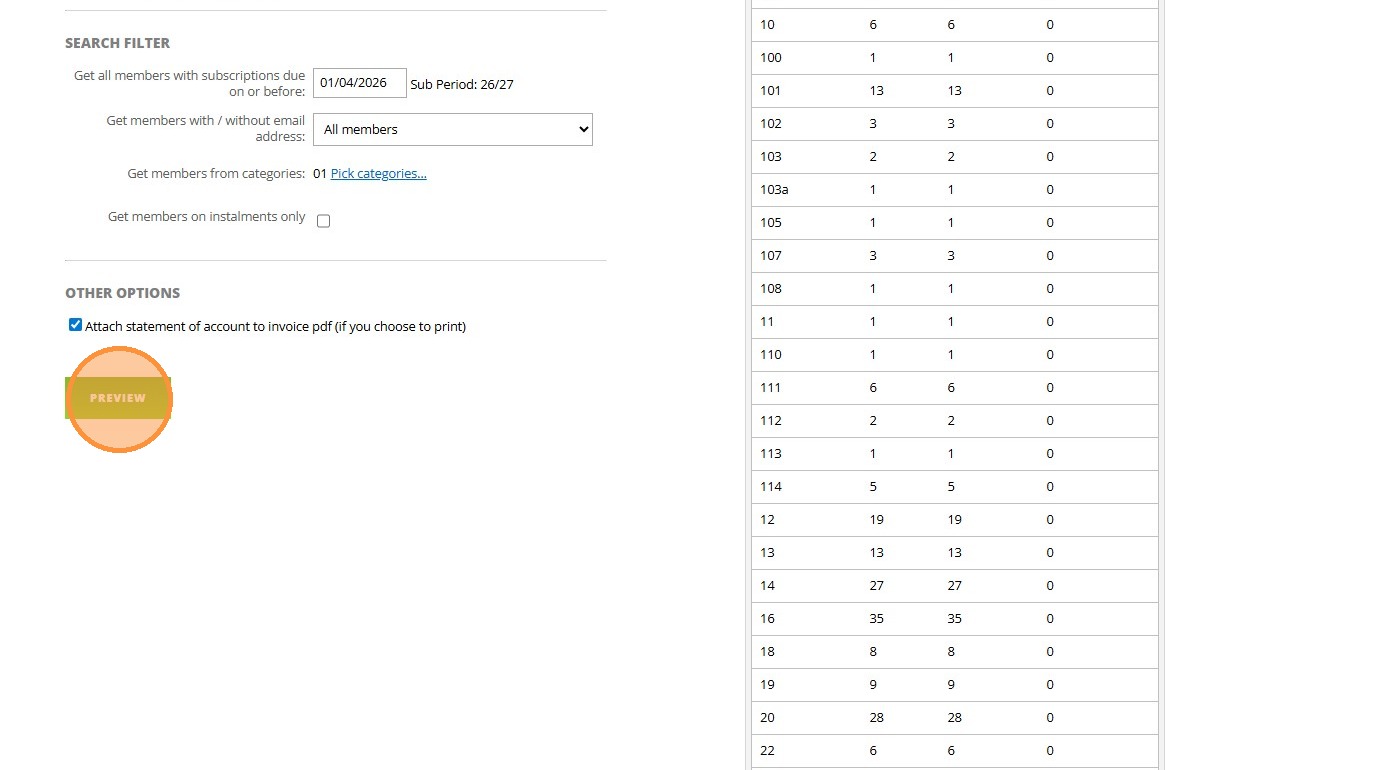
Task: Select the row labeled 22
Action: 767,751
